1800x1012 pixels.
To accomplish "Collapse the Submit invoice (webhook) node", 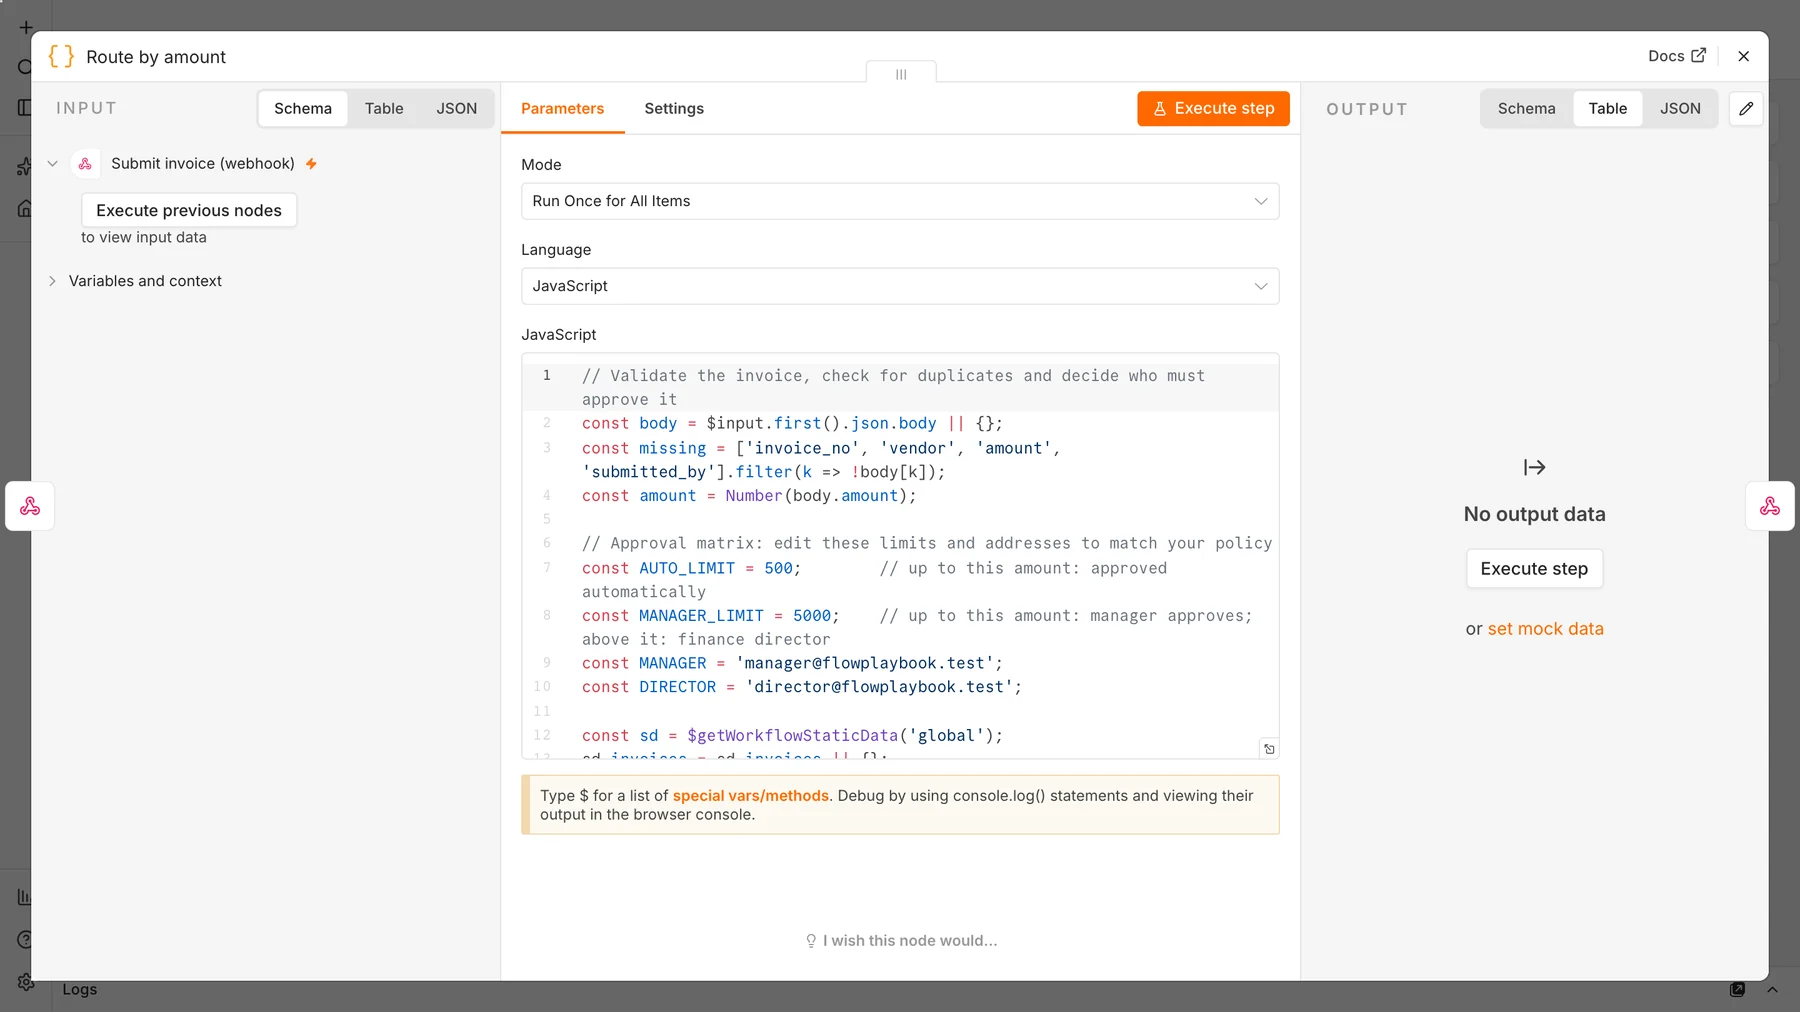I will point(53,163).
